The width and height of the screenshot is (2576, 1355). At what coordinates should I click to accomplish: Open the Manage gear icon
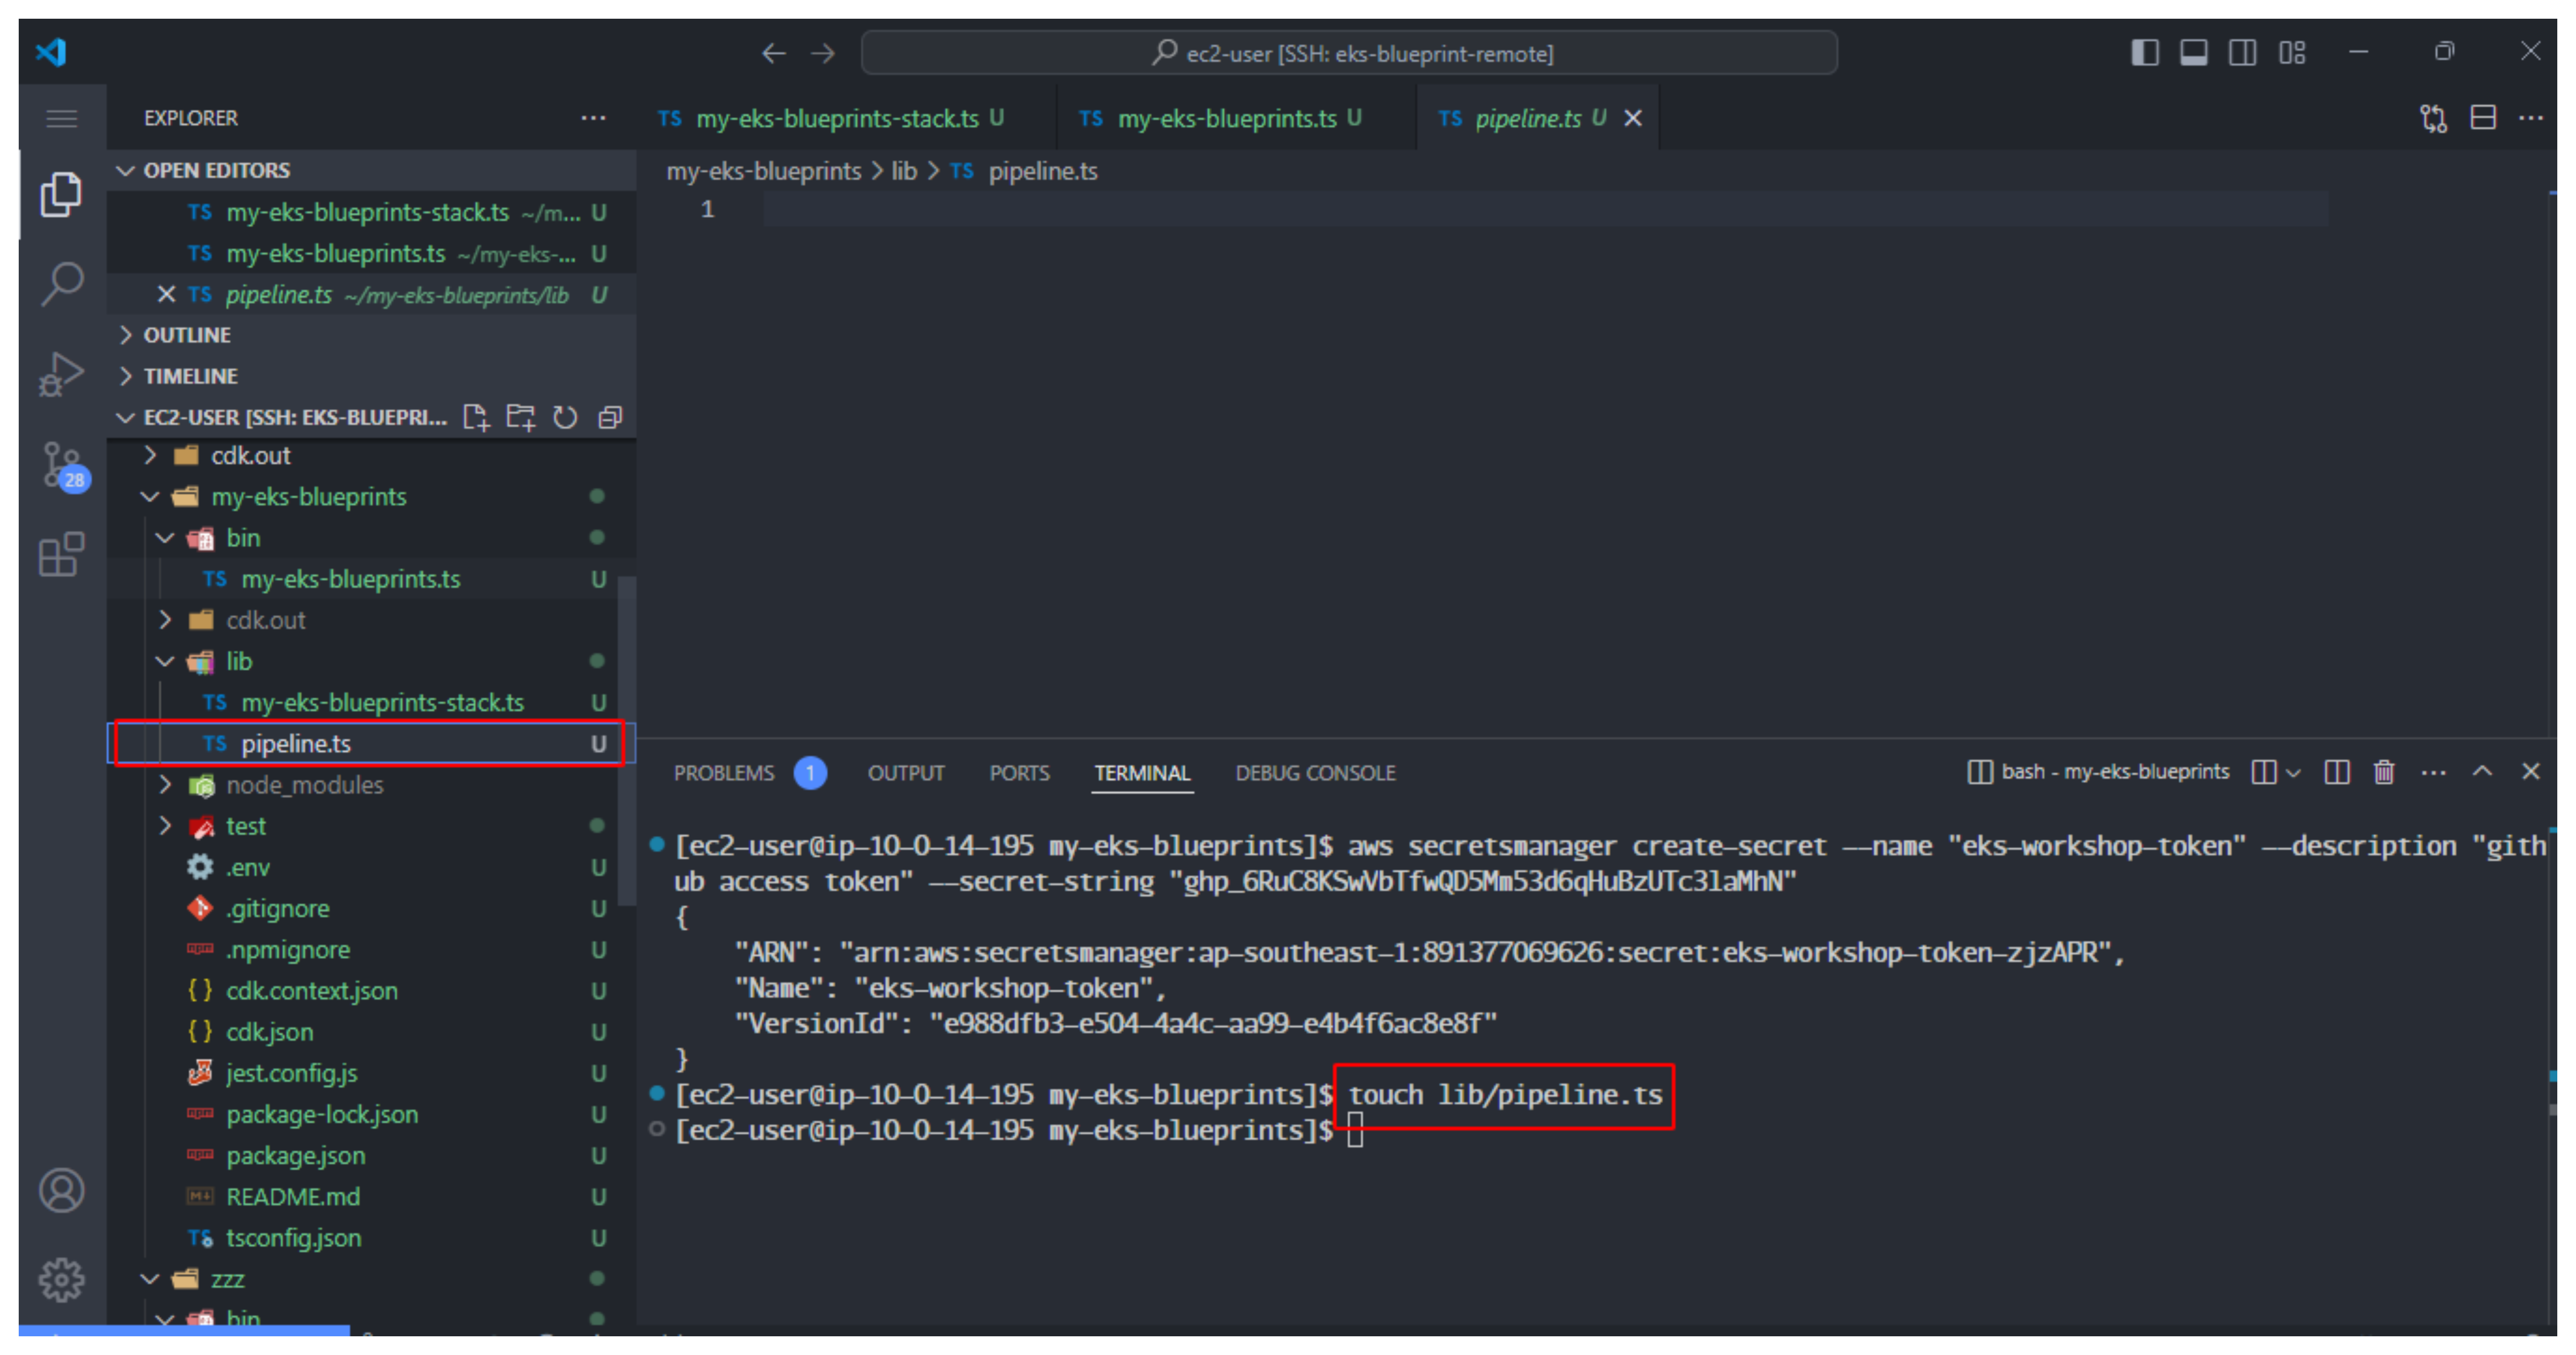click(61, 1279)
